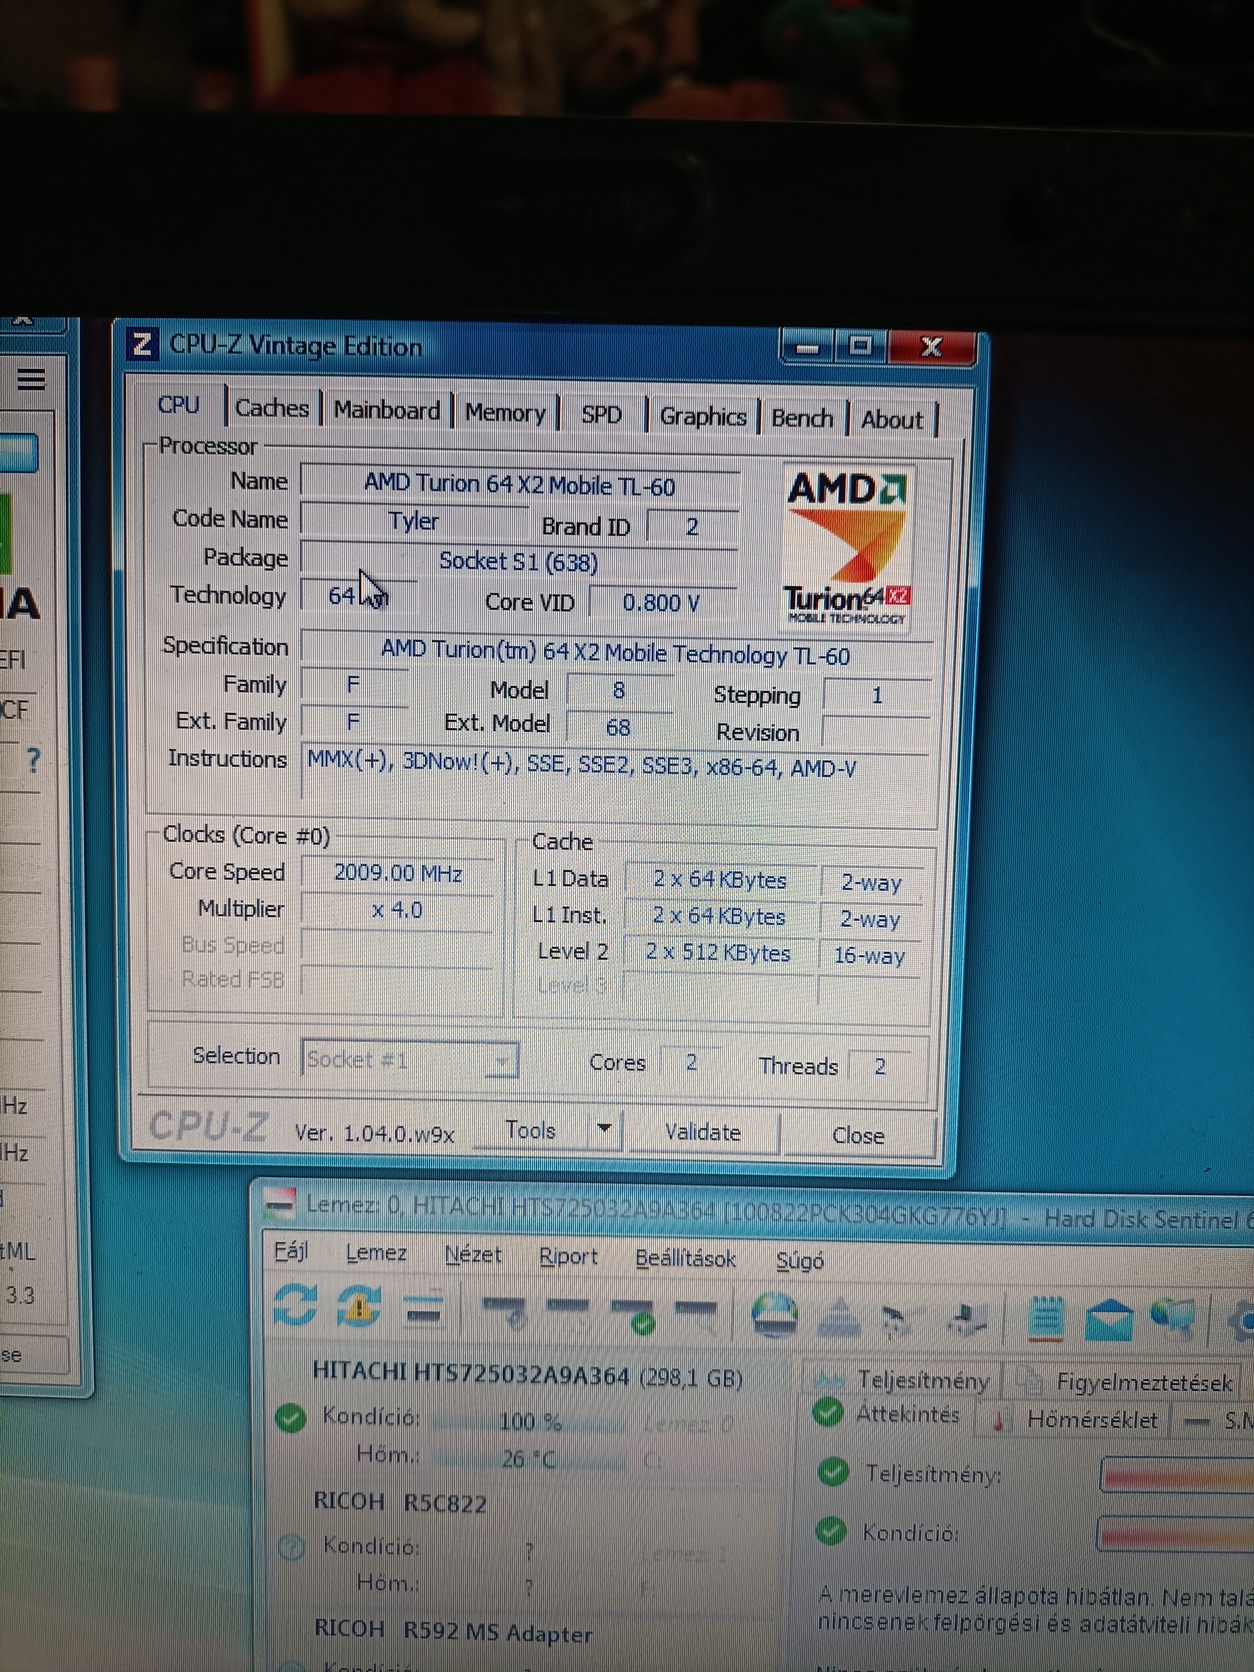Click the Tools button in CPU-Z

(x=530, y=1130)
